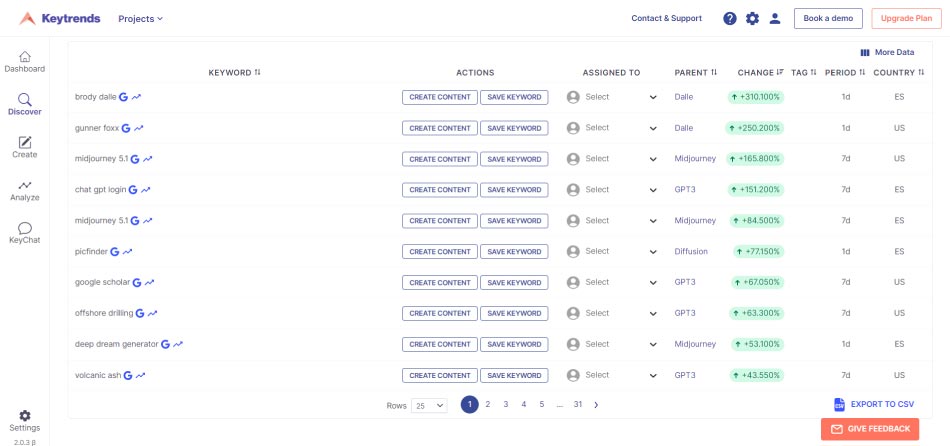
Task: Open the help question mark icon
Action: tap(730, 18)
